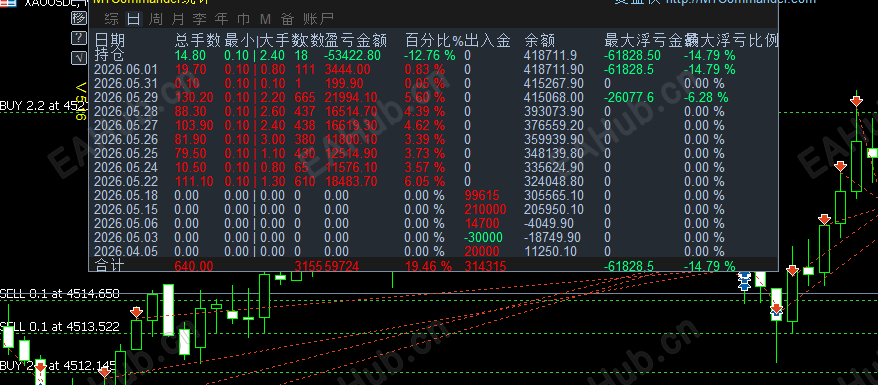Viewport: 878px width, 385px height.
Task: Click the 百分比% column header
Action: pyautogui.click(x=435, y=40)
